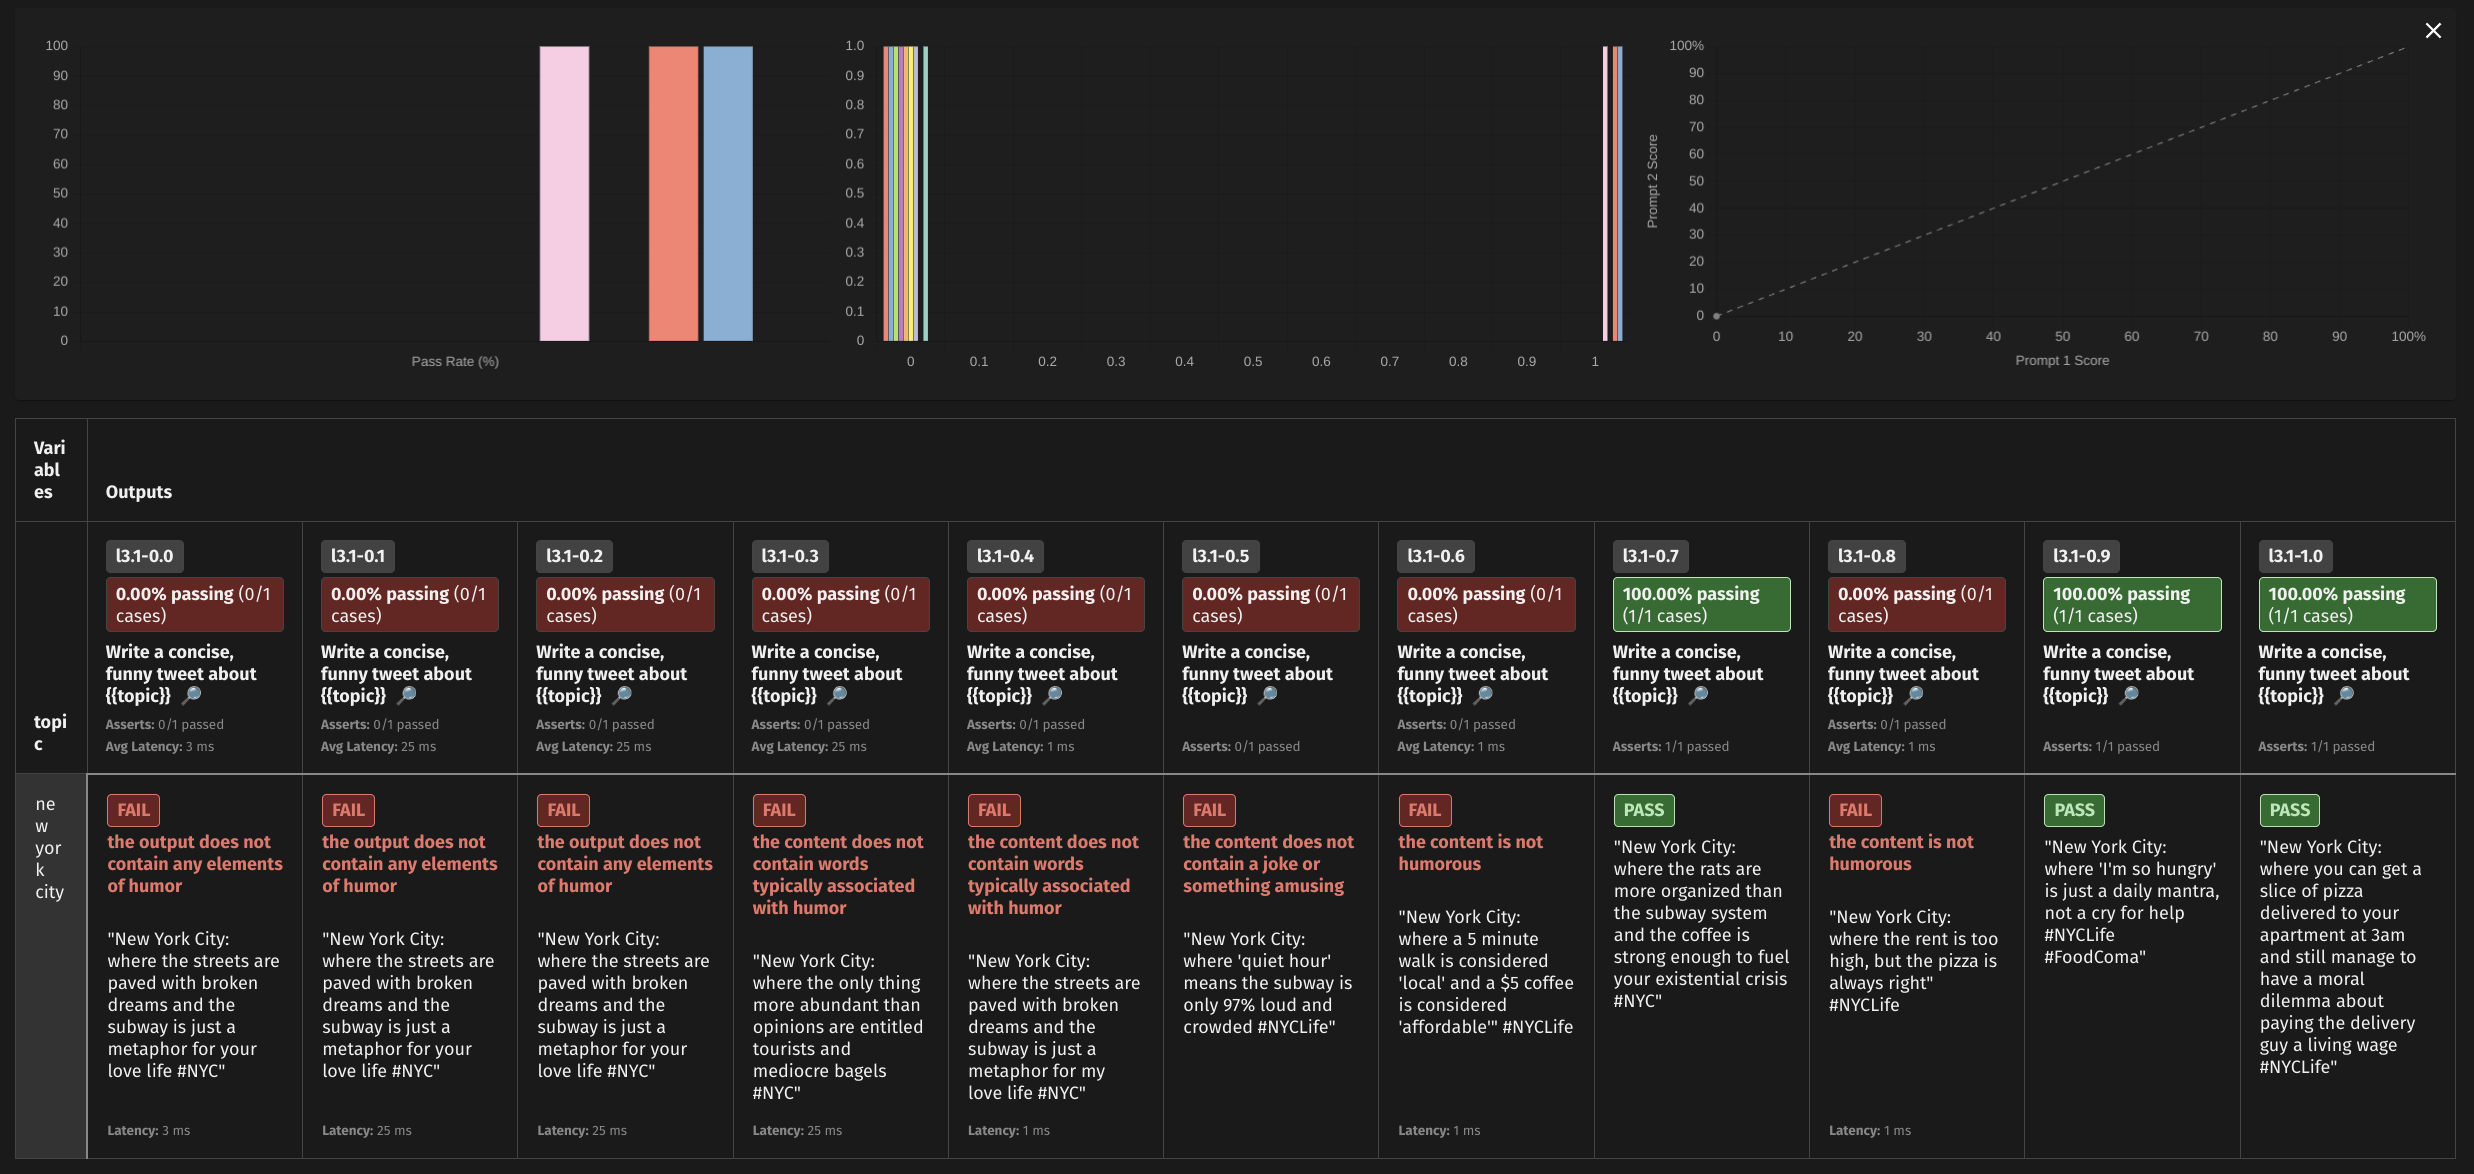Click the PASS badge under l3.1-1.0
The width and height of the screenshot is (2474, 1174).
coord(2290,810)
